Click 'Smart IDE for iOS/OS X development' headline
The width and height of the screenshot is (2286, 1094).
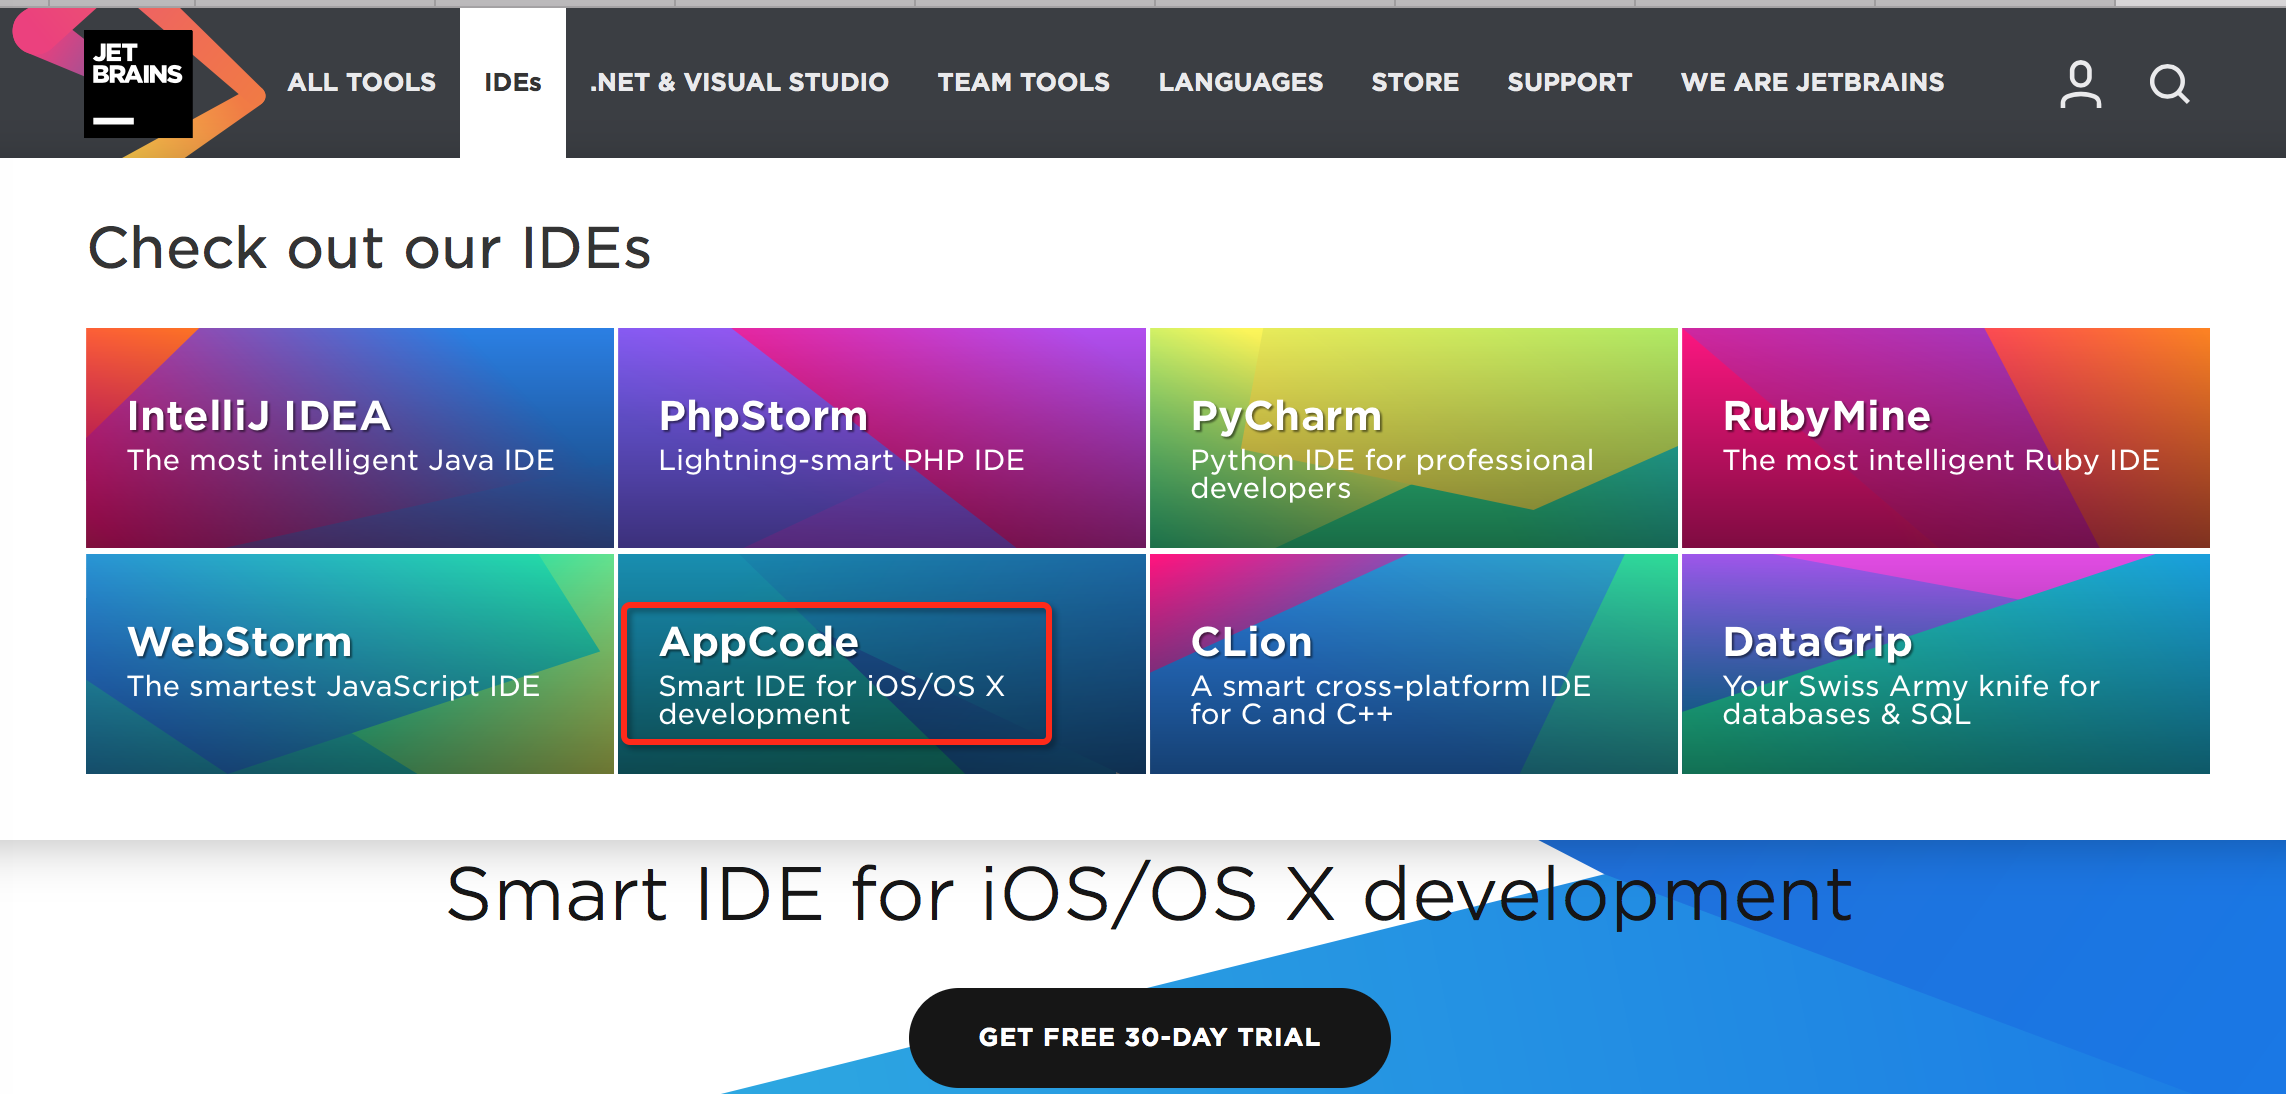[x=1149, y=894]
